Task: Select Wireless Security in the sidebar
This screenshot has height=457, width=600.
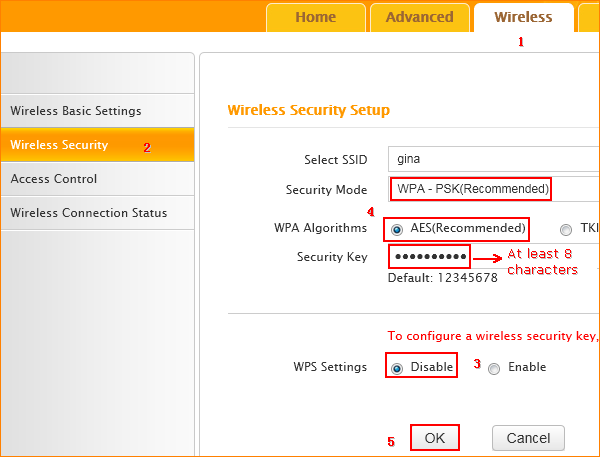Action: click(x=59, y=145)
